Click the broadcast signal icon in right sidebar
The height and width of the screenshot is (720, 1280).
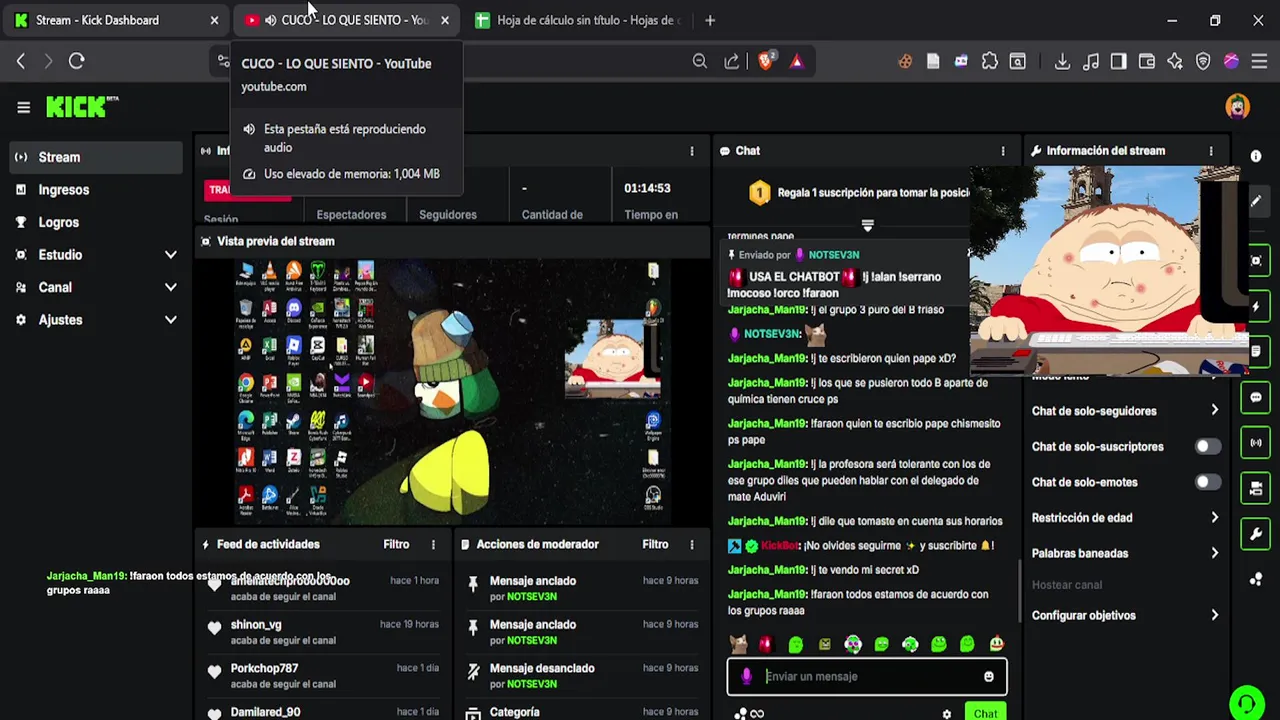click(1256, 443)
